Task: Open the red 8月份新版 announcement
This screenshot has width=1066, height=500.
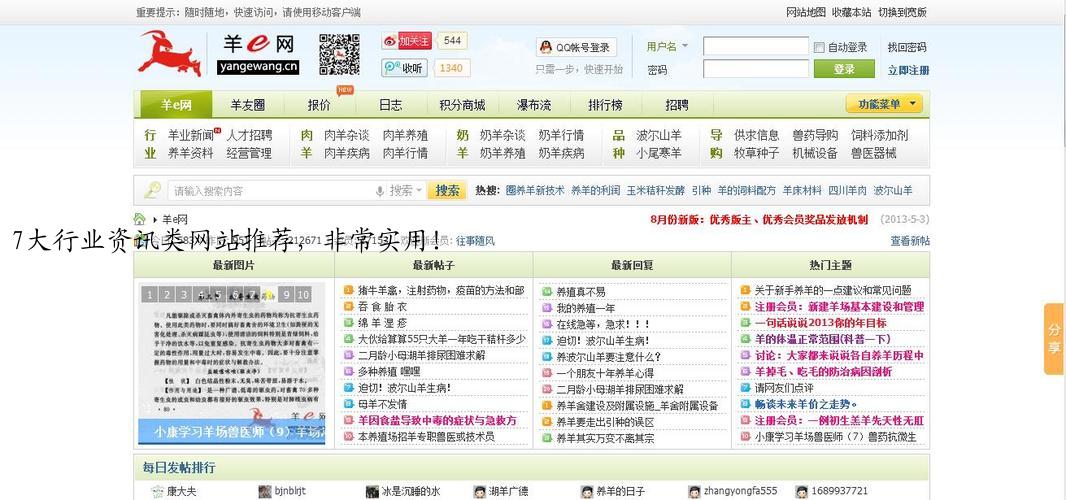Action: 759,219
